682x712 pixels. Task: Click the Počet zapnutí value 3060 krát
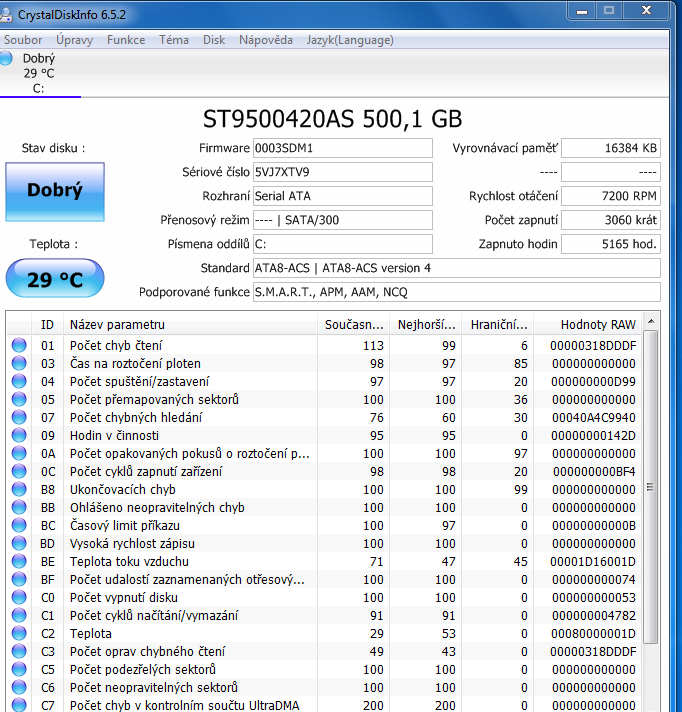(611, 220)
